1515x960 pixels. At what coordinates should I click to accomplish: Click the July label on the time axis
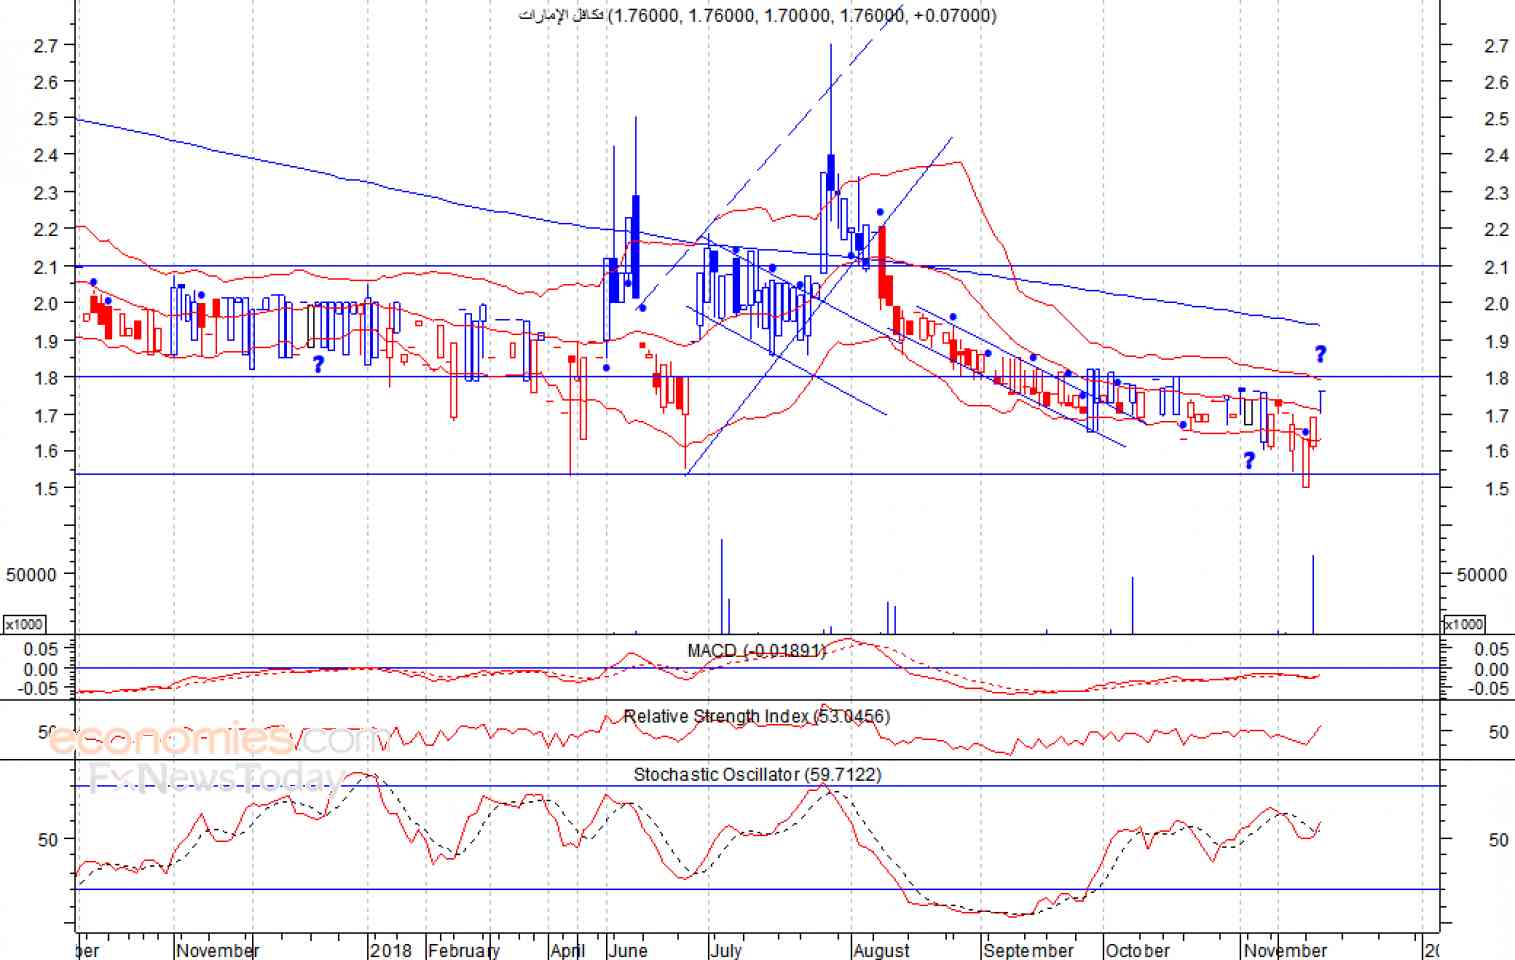pos(726,949)
